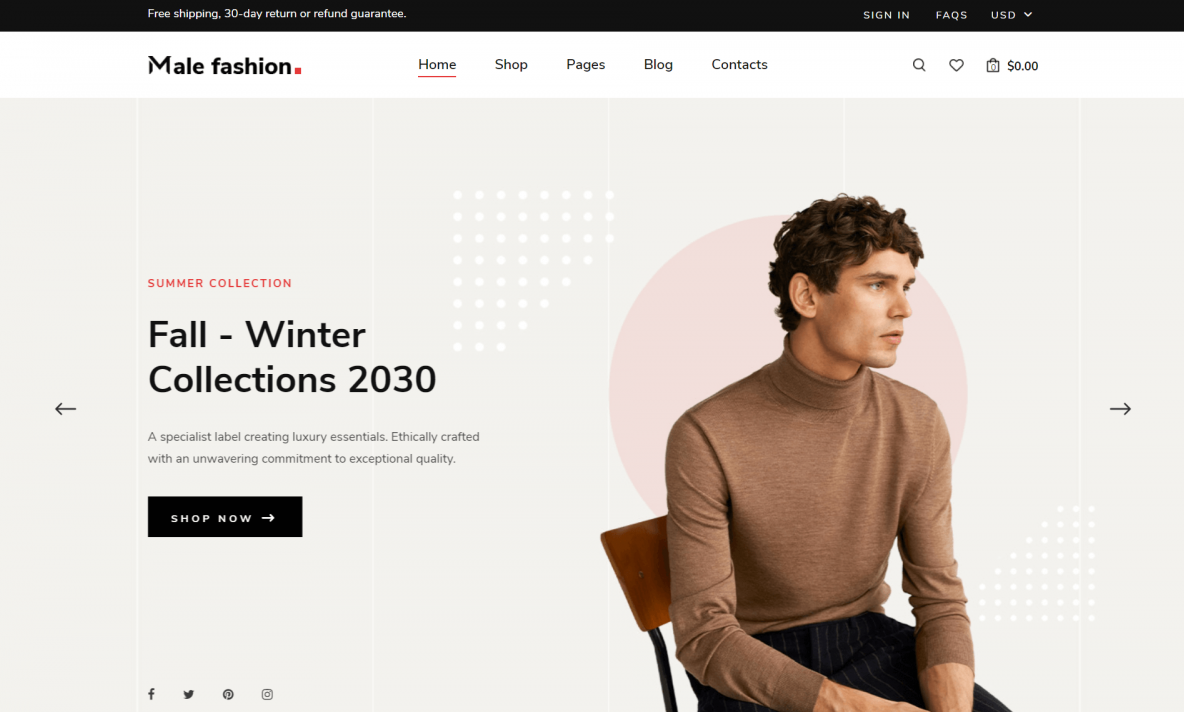Select the Home navigation item
Image resolution: width=1184 pixels, height=712 pixels.
point(437,65)
